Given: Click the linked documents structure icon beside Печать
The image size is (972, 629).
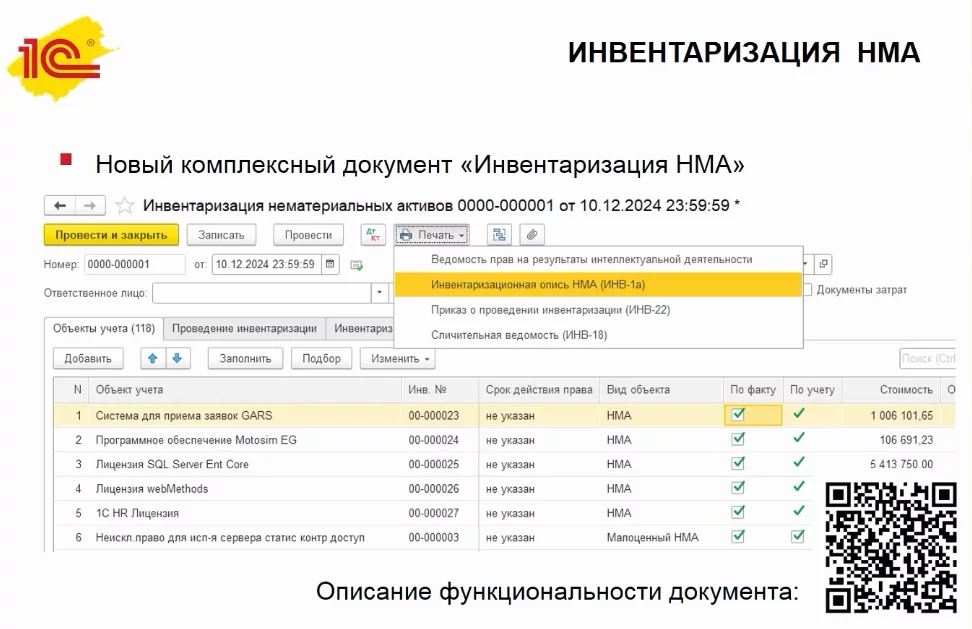Looking at the screenshot, I should (x=497, y=235).
